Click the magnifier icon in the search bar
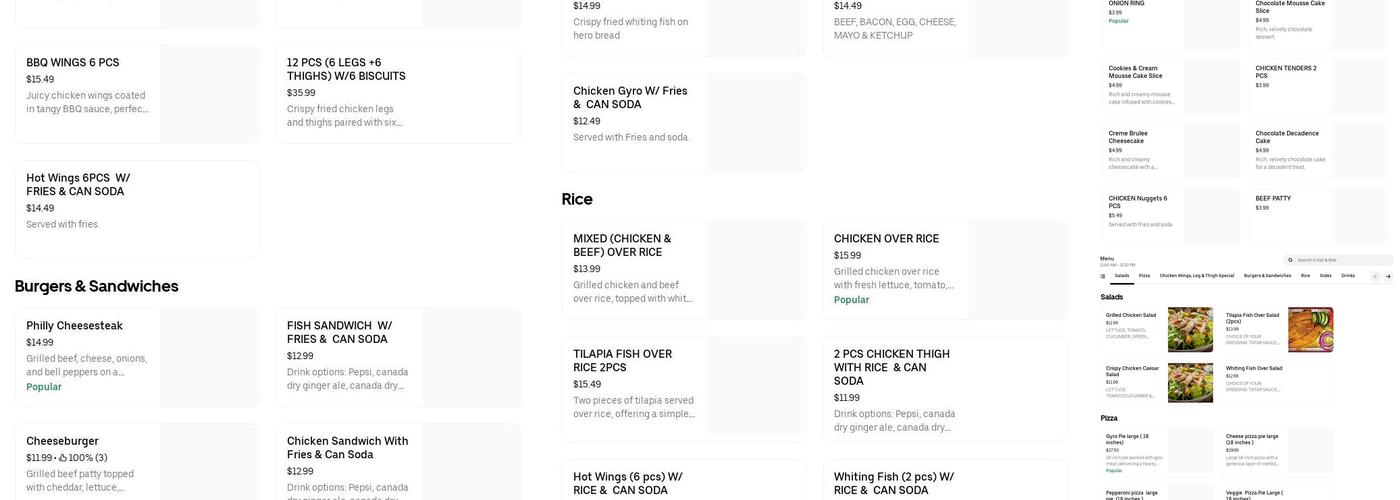The height and width of the screenshot is (500, 1400). coord(1292,260)
